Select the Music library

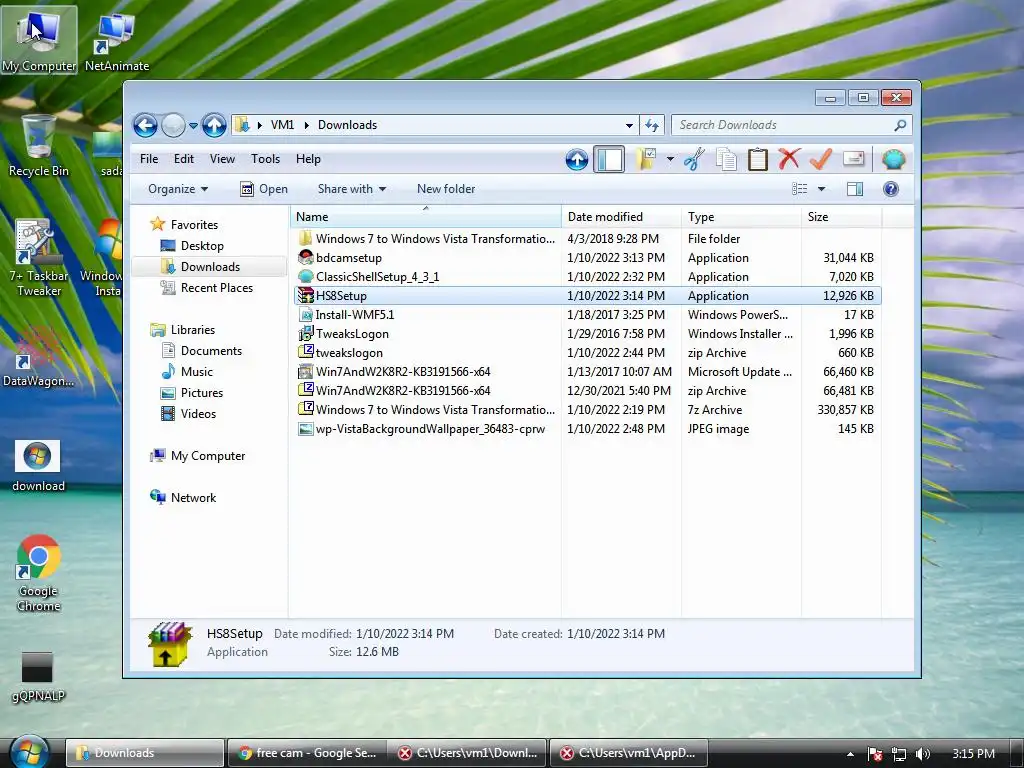click(196, 372)
